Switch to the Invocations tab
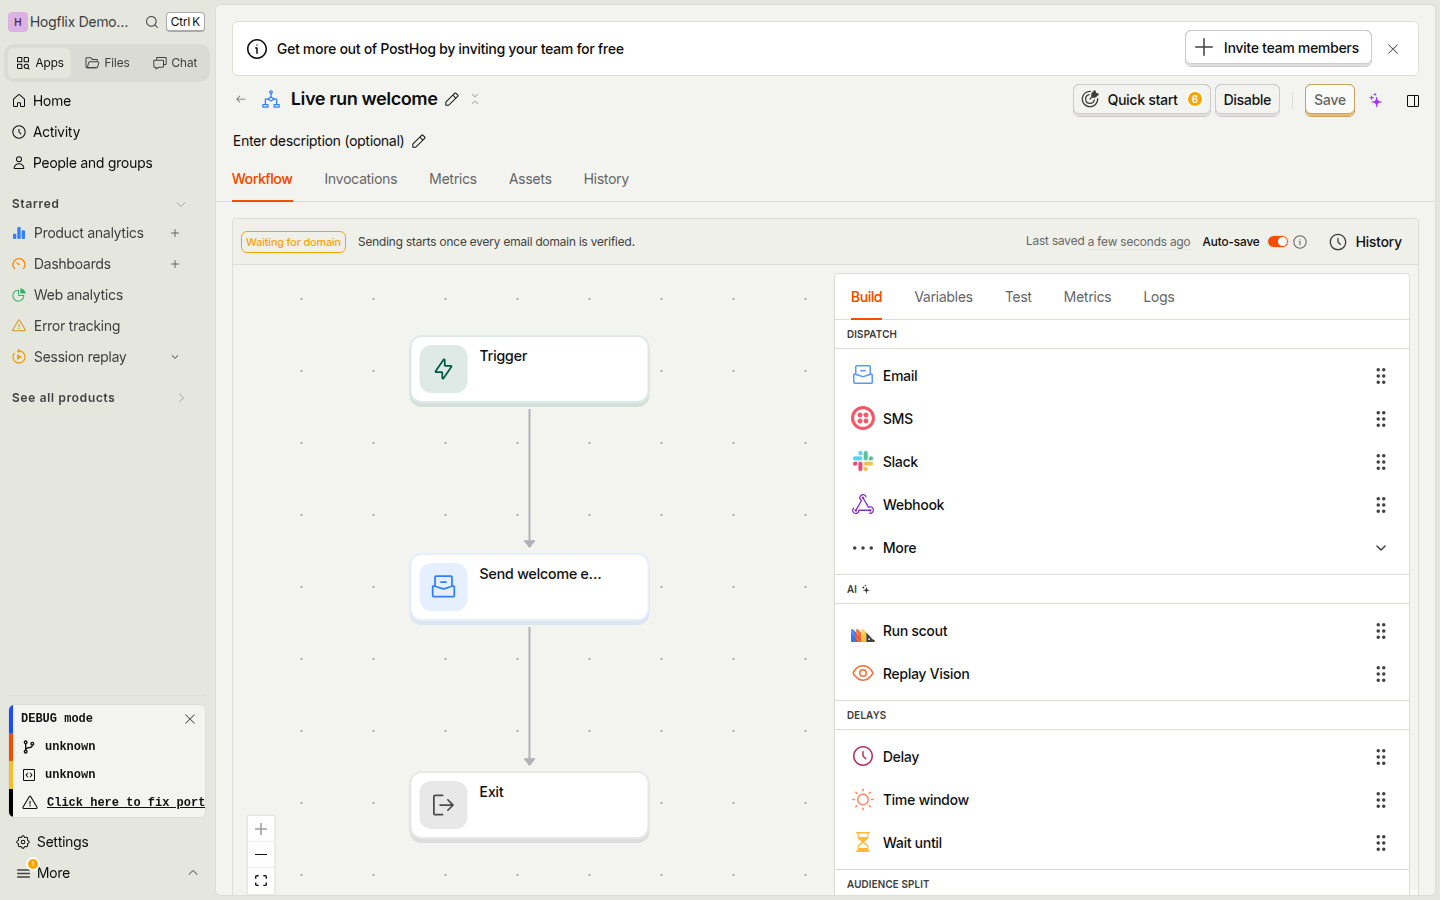Screen dimensions: 1440x900 tap(361, 179)
